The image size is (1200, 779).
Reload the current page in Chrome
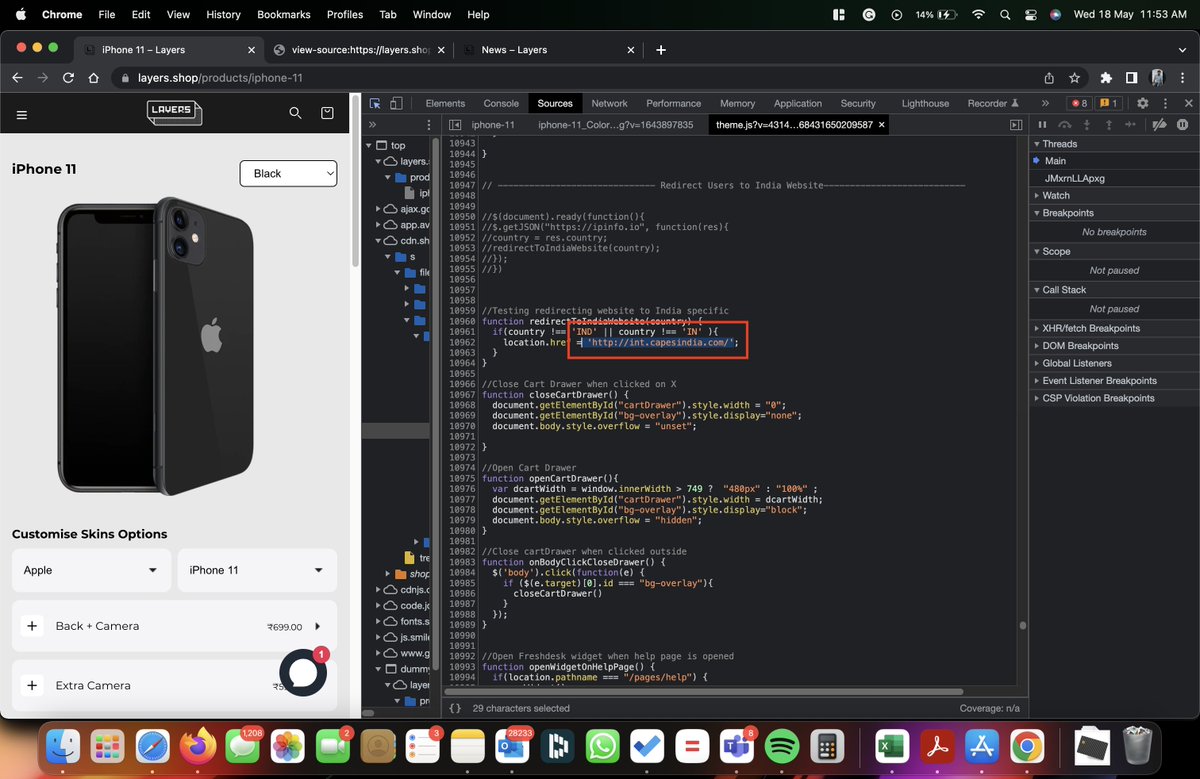click(68, 77)
